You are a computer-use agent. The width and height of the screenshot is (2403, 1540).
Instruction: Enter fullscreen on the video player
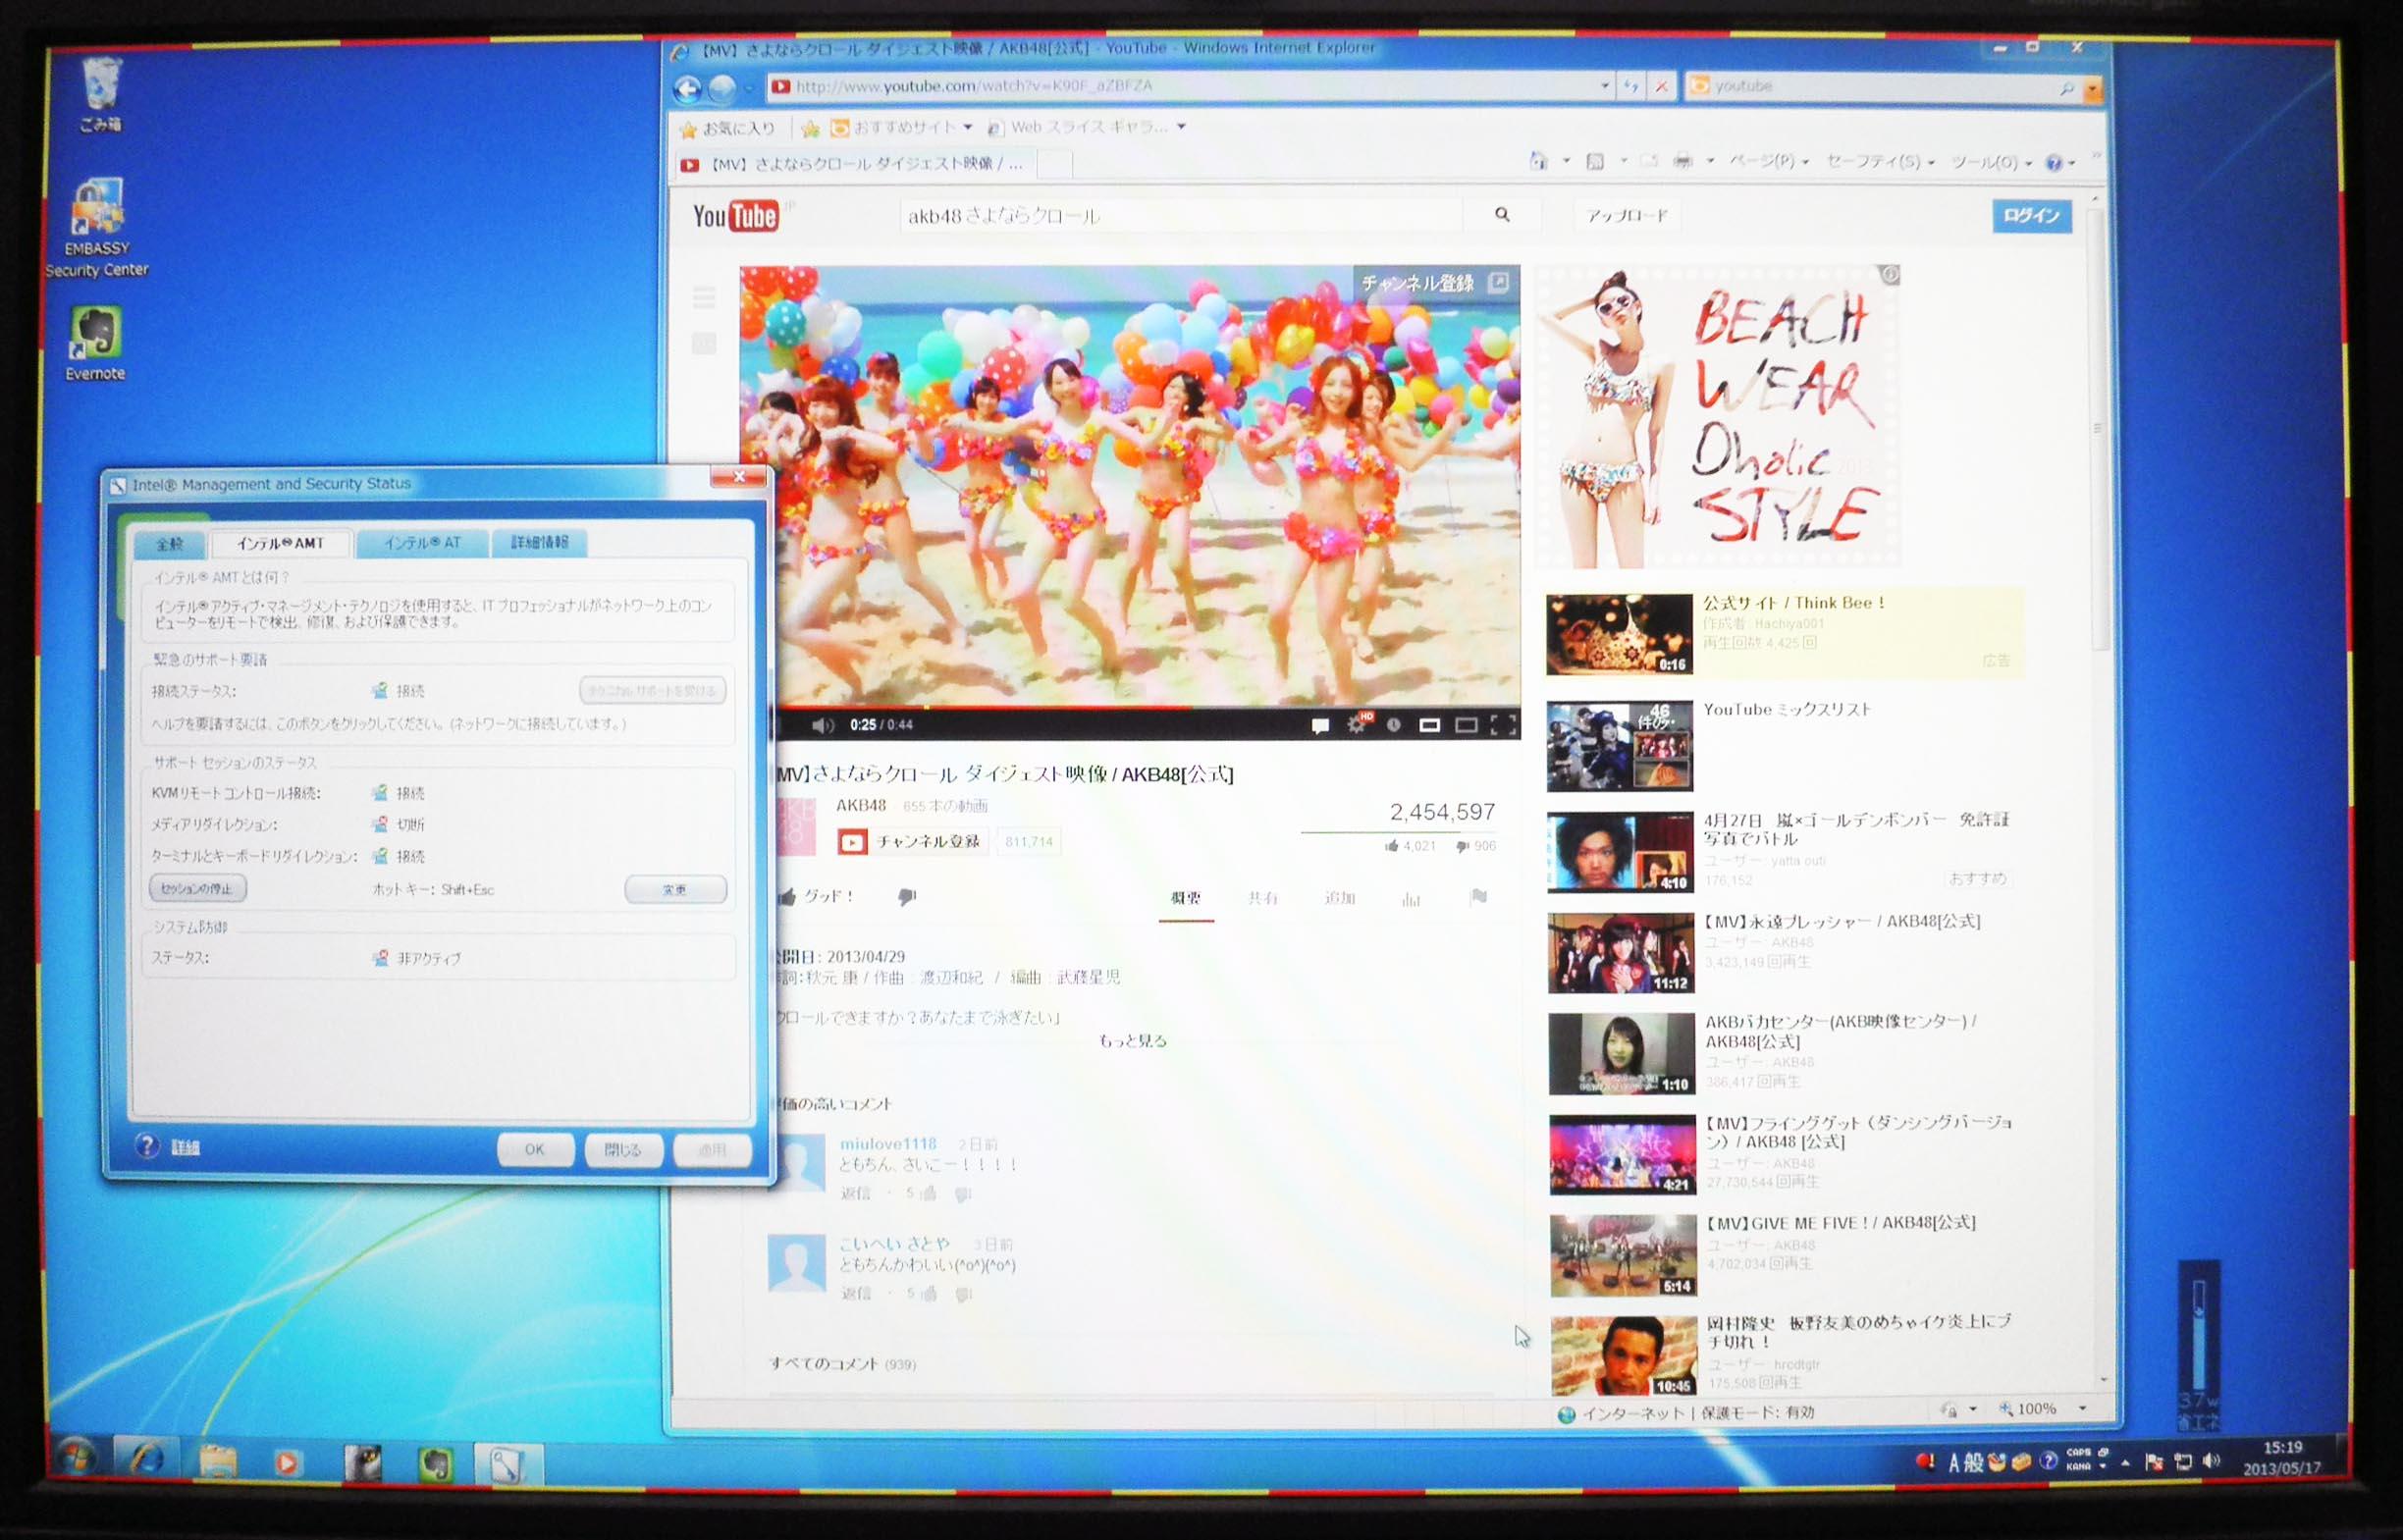[1503, 725]
